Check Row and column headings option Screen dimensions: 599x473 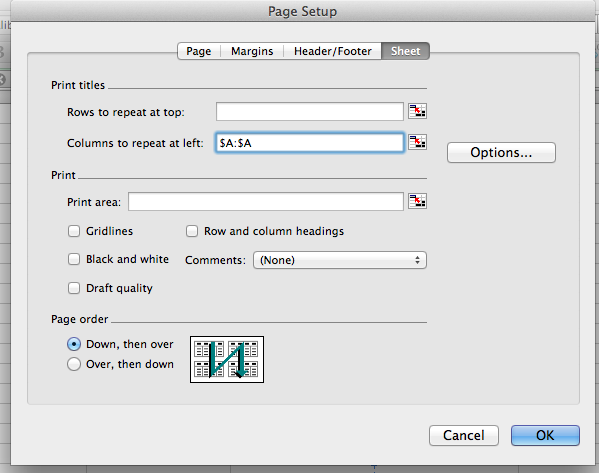click(x=192, y=231)
